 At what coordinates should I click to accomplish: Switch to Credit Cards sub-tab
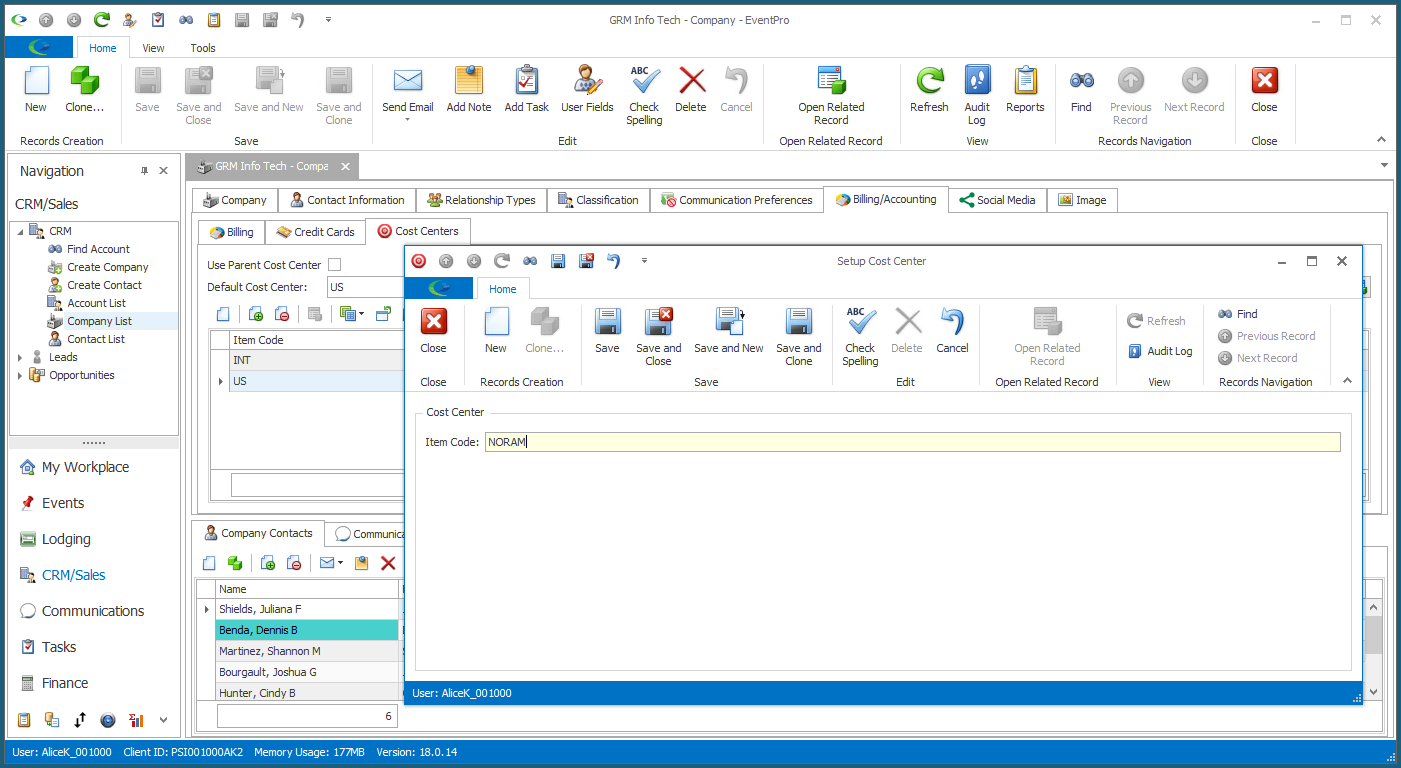[x=316, y=232]
